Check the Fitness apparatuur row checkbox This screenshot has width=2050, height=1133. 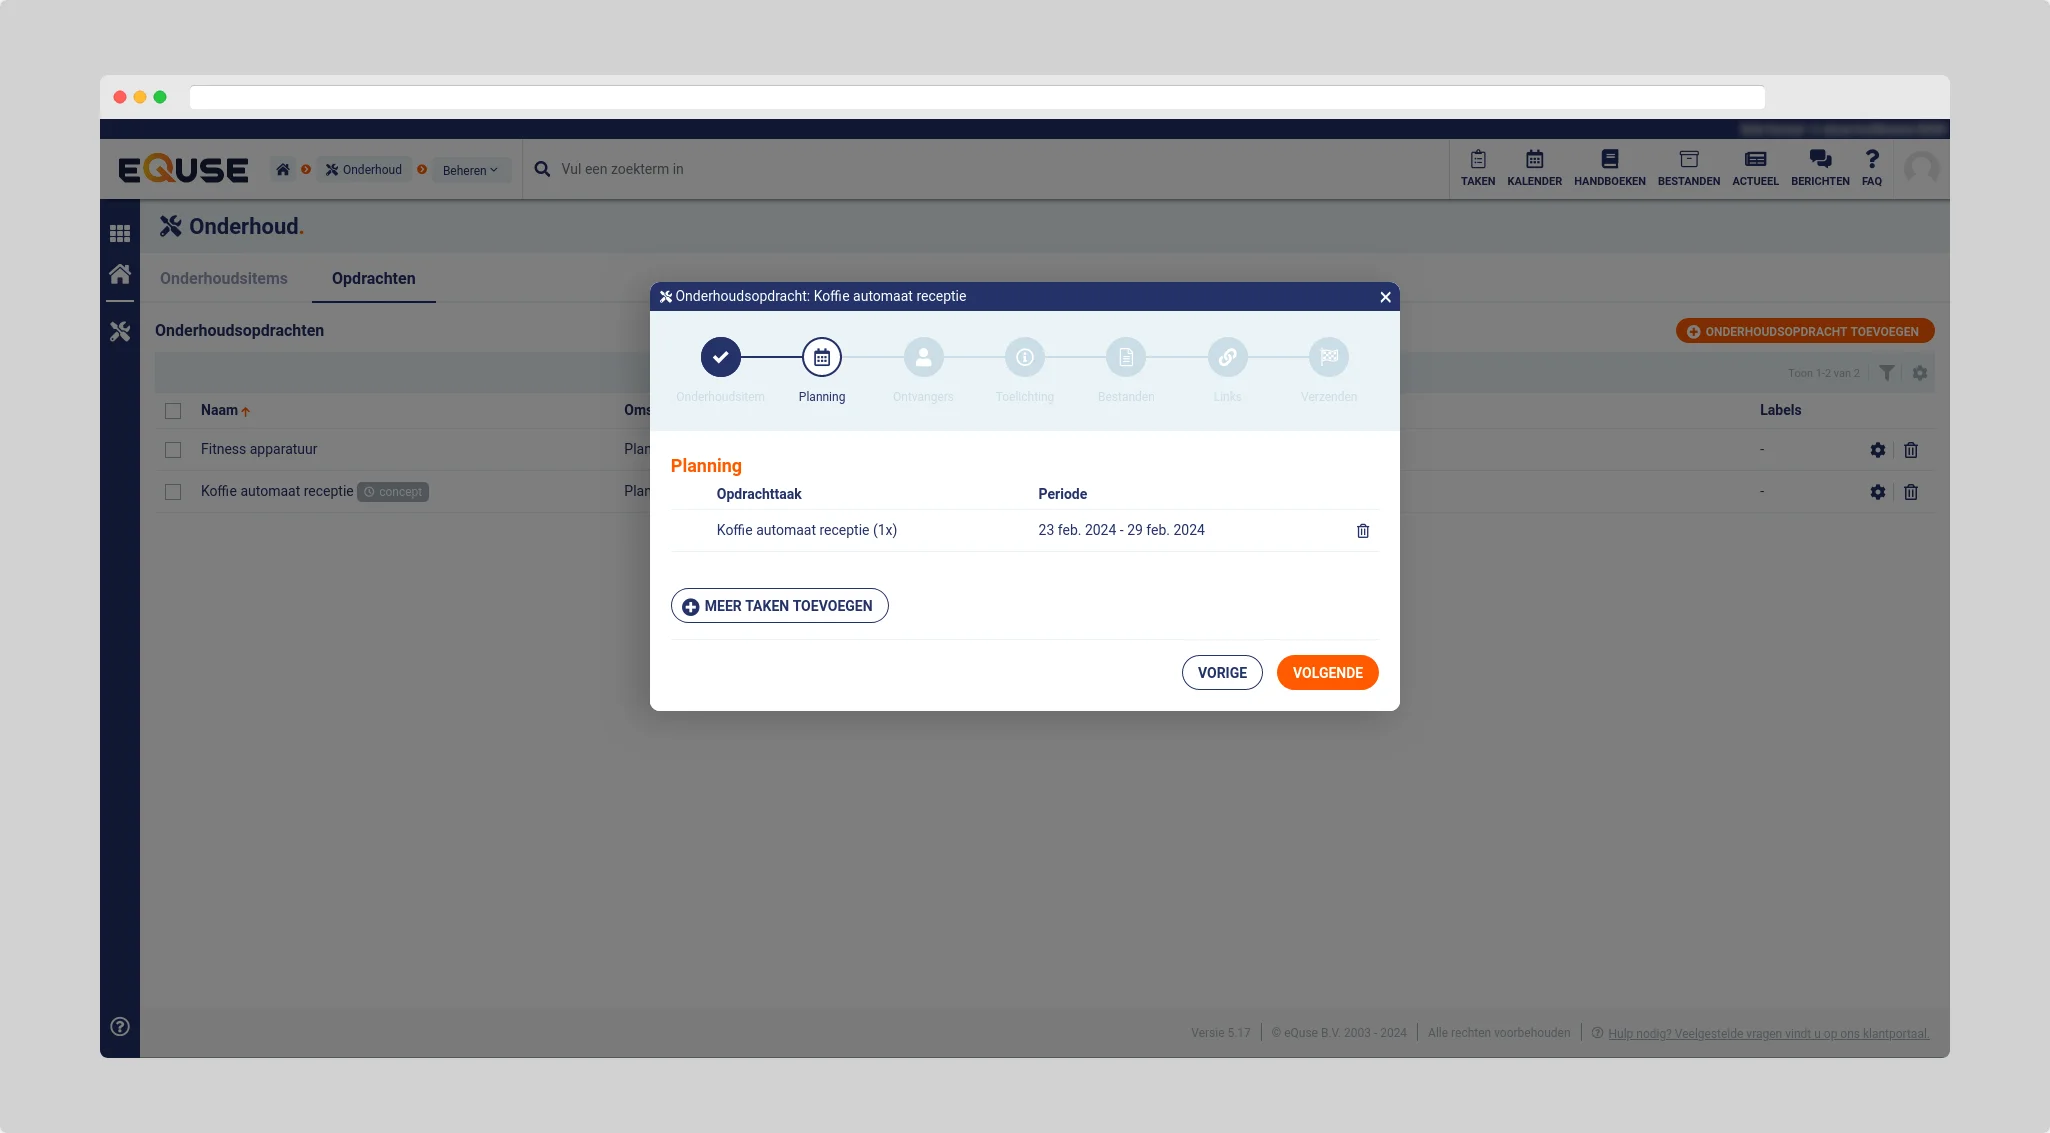173,450
